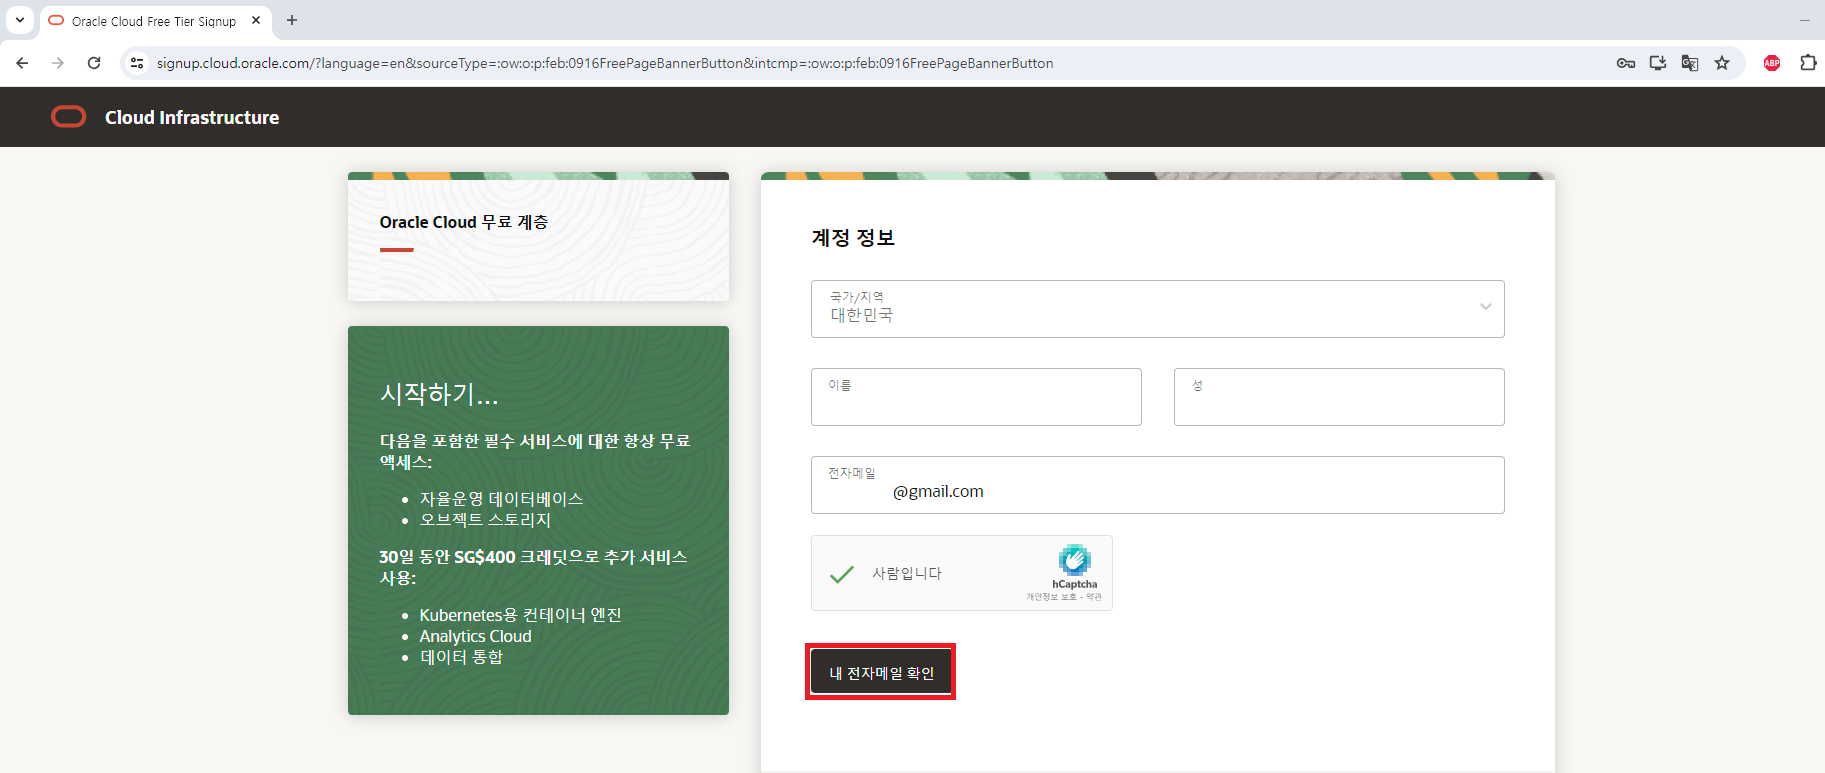Screen dimensions: 1825x773
Task: Click the install app icon in address bar
Action: click(x=1658, y=63)
